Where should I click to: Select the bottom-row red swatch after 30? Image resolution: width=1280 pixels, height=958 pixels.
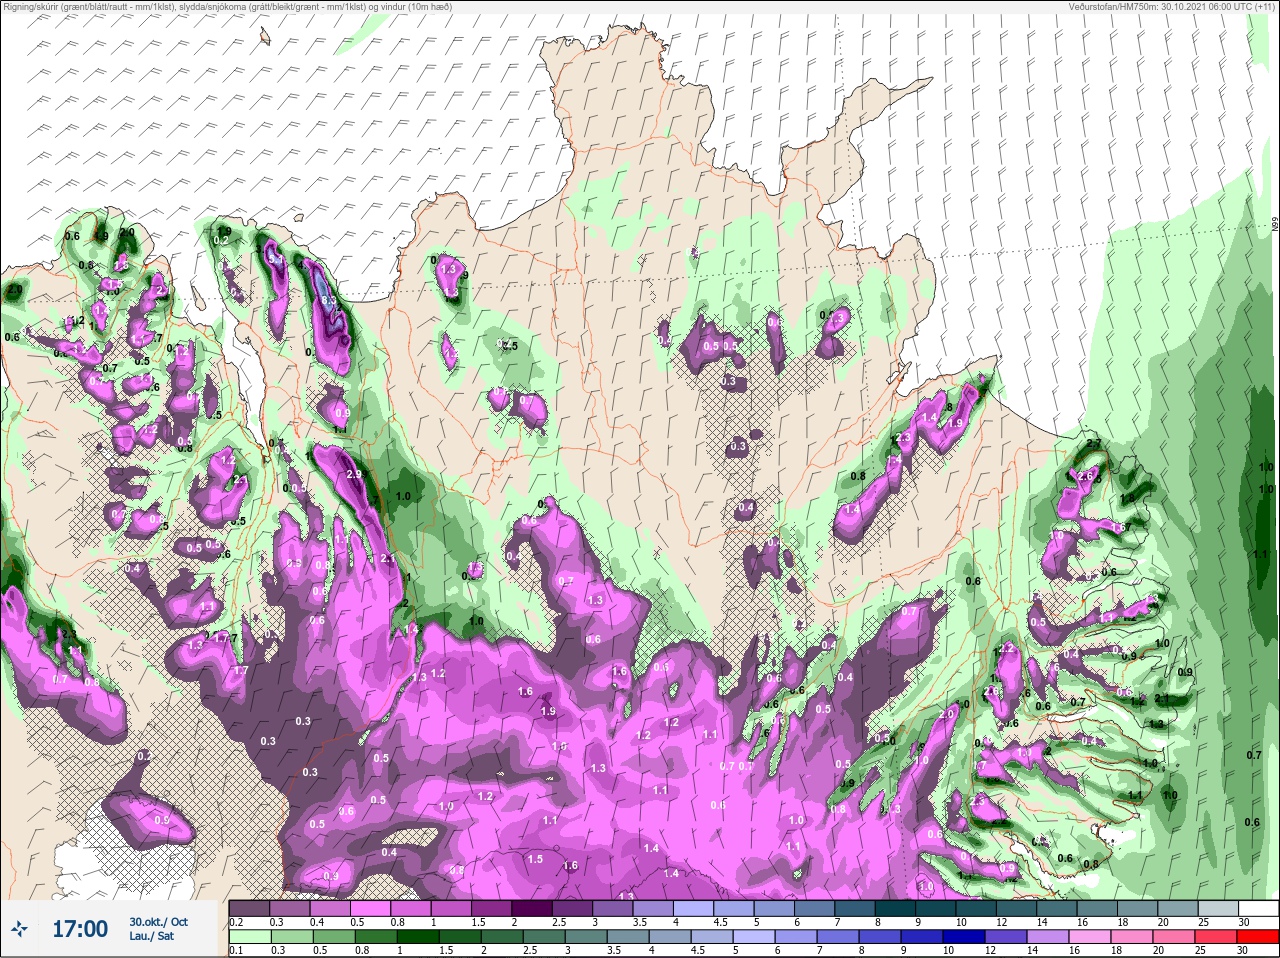[x=1258, y=937]
